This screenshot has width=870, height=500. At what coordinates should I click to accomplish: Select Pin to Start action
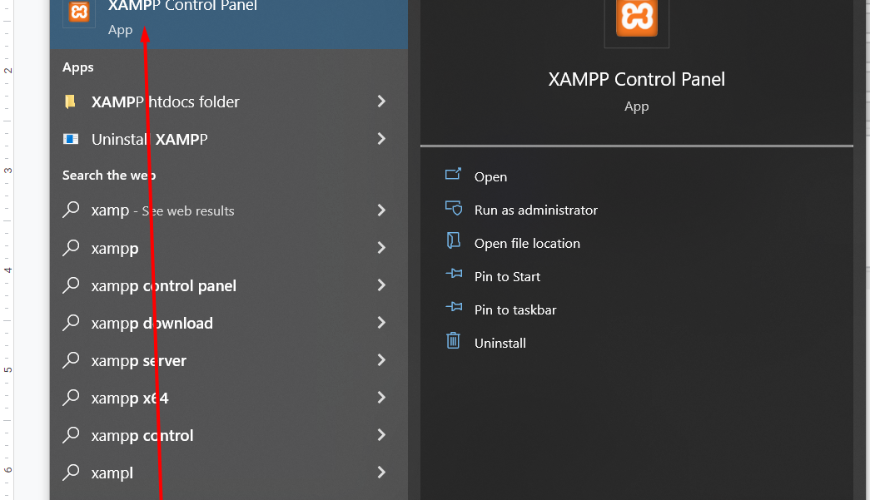click(507, 276)
